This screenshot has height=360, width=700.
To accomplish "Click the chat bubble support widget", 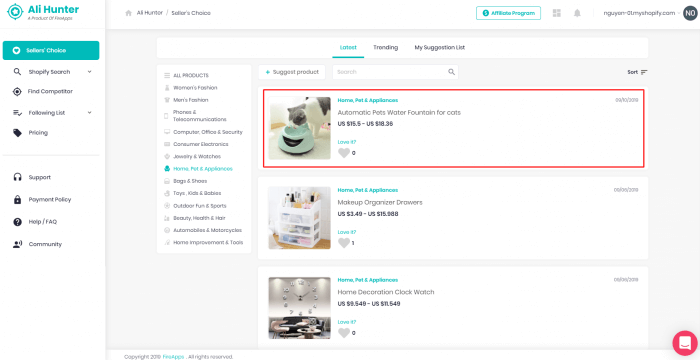I will coord(685,343).
